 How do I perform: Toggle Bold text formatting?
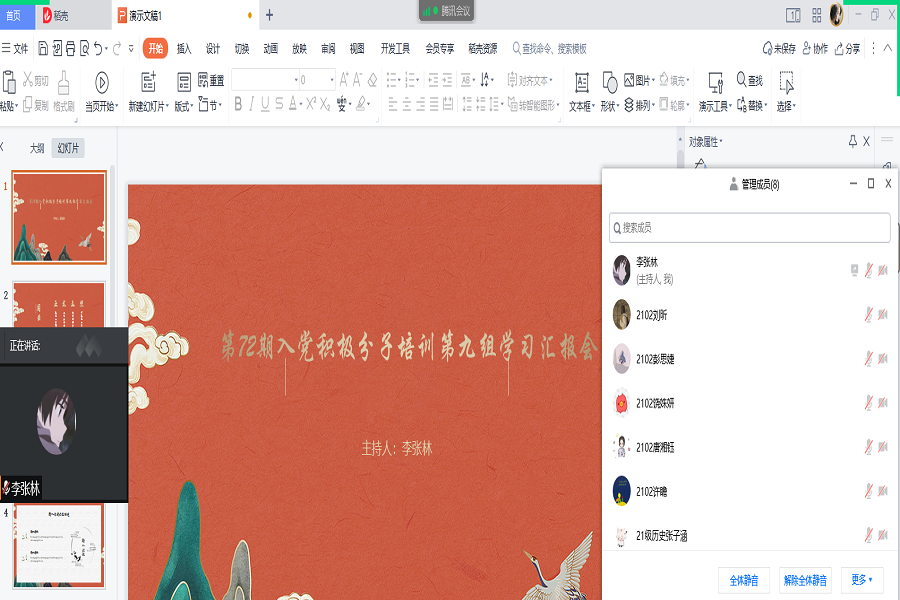(238, 104)
